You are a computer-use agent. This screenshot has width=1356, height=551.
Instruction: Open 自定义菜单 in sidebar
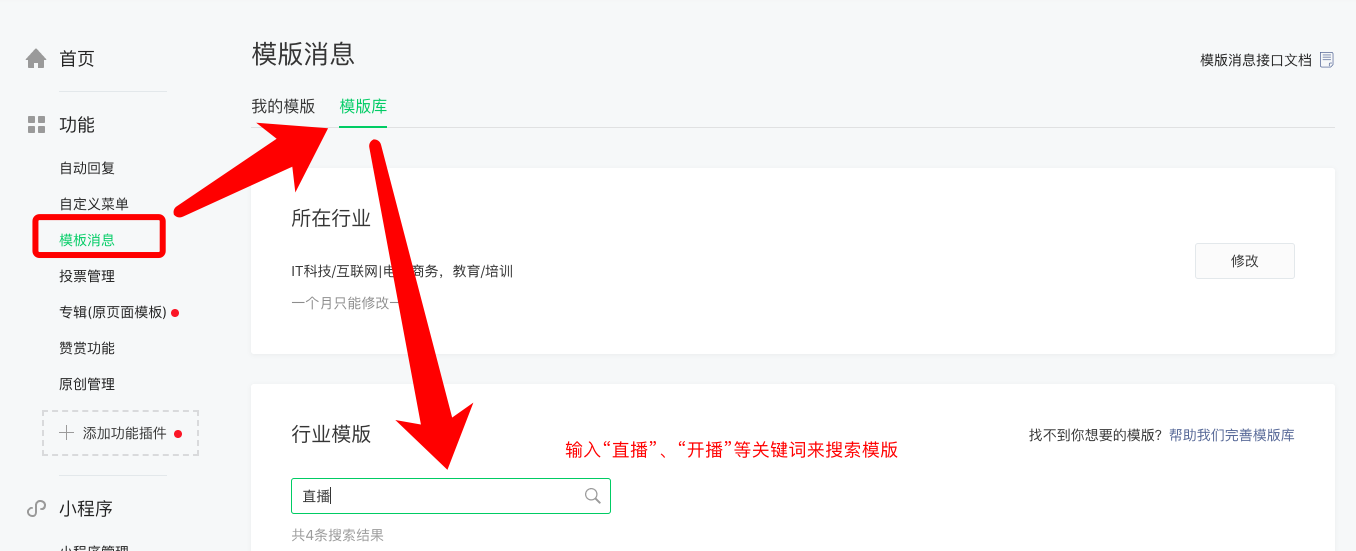point(94,204)
